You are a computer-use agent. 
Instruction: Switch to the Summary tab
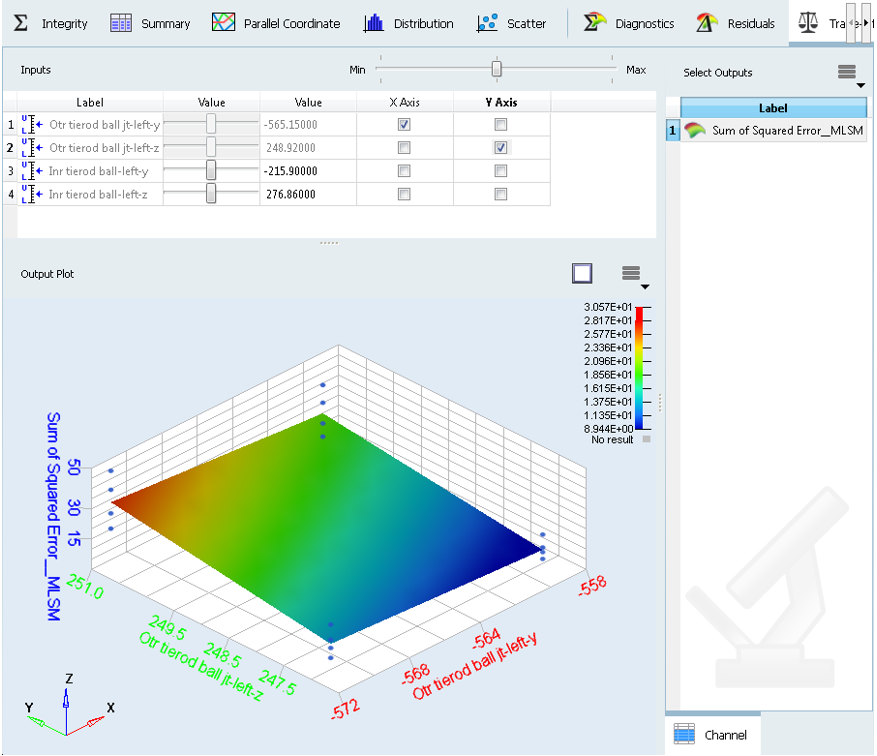tap(150, 23)
